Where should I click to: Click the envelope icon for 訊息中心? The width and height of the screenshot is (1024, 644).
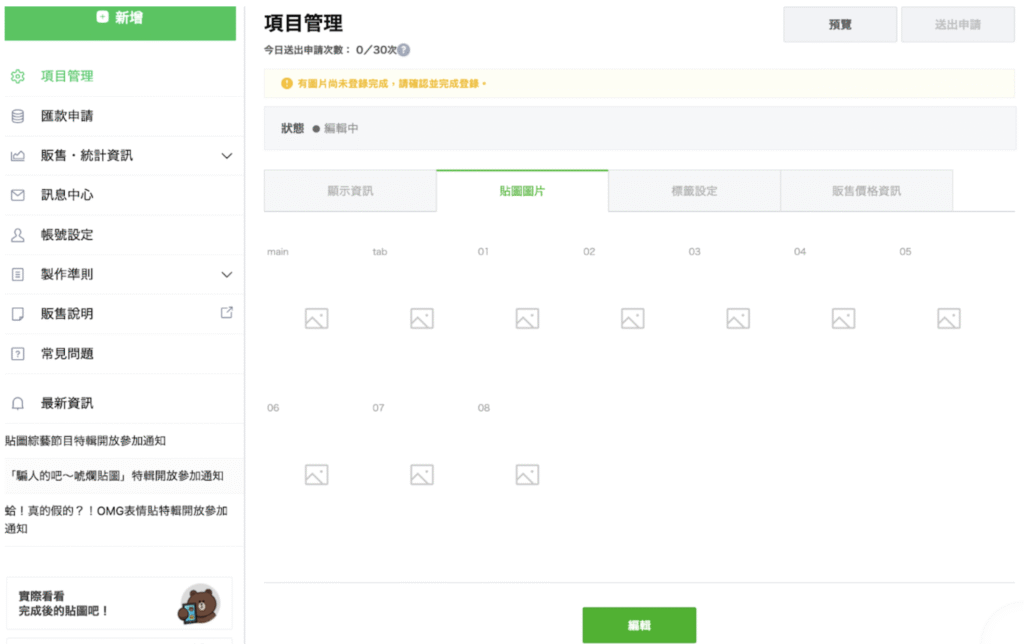pos(17,195)
